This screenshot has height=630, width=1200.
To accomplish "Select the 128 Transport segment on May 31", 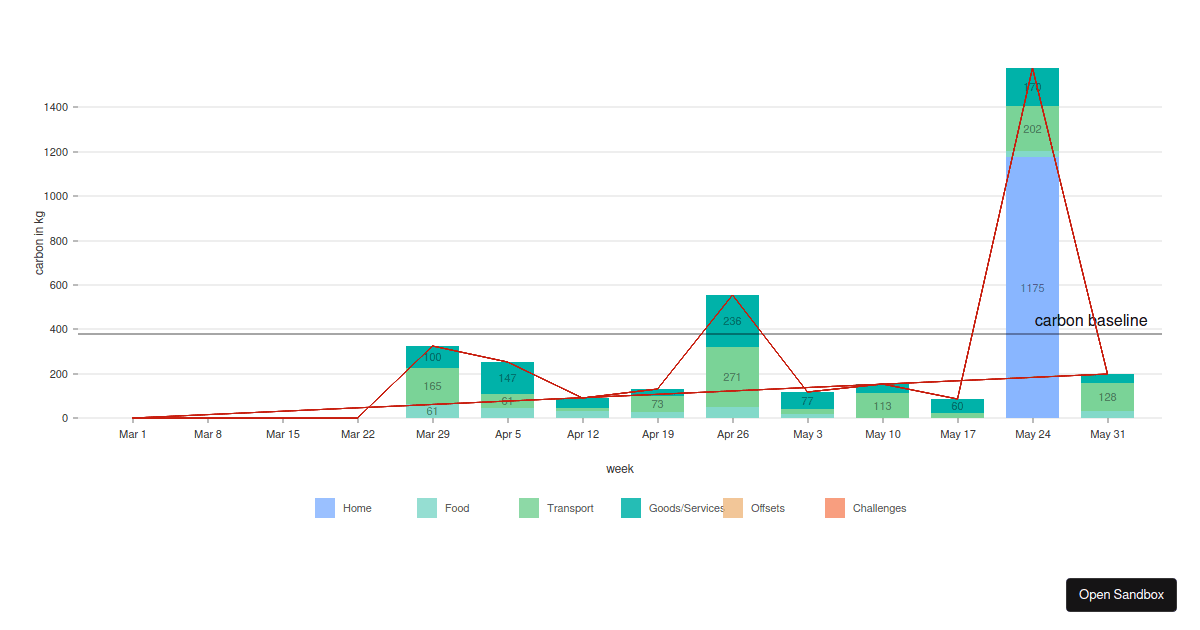I will click(x=1107, y=397).
